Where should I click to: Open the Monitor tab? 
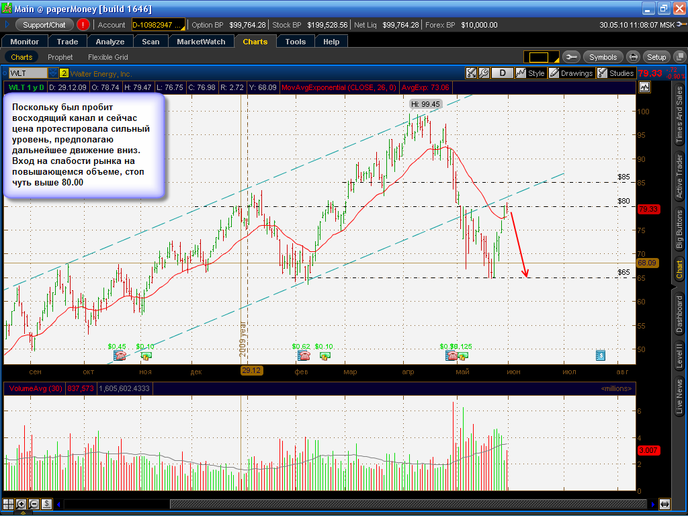[25, 42]
